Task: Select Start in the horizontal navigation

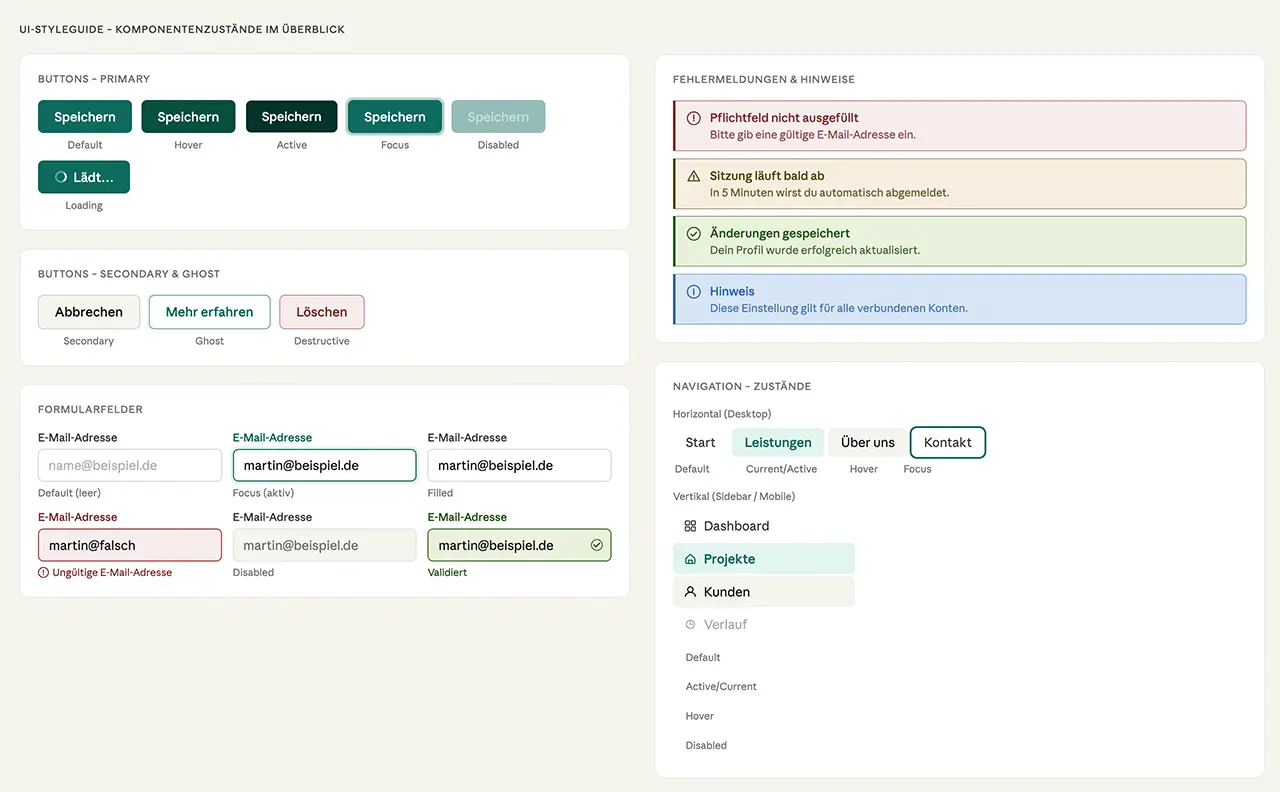Action: (698, 442)
